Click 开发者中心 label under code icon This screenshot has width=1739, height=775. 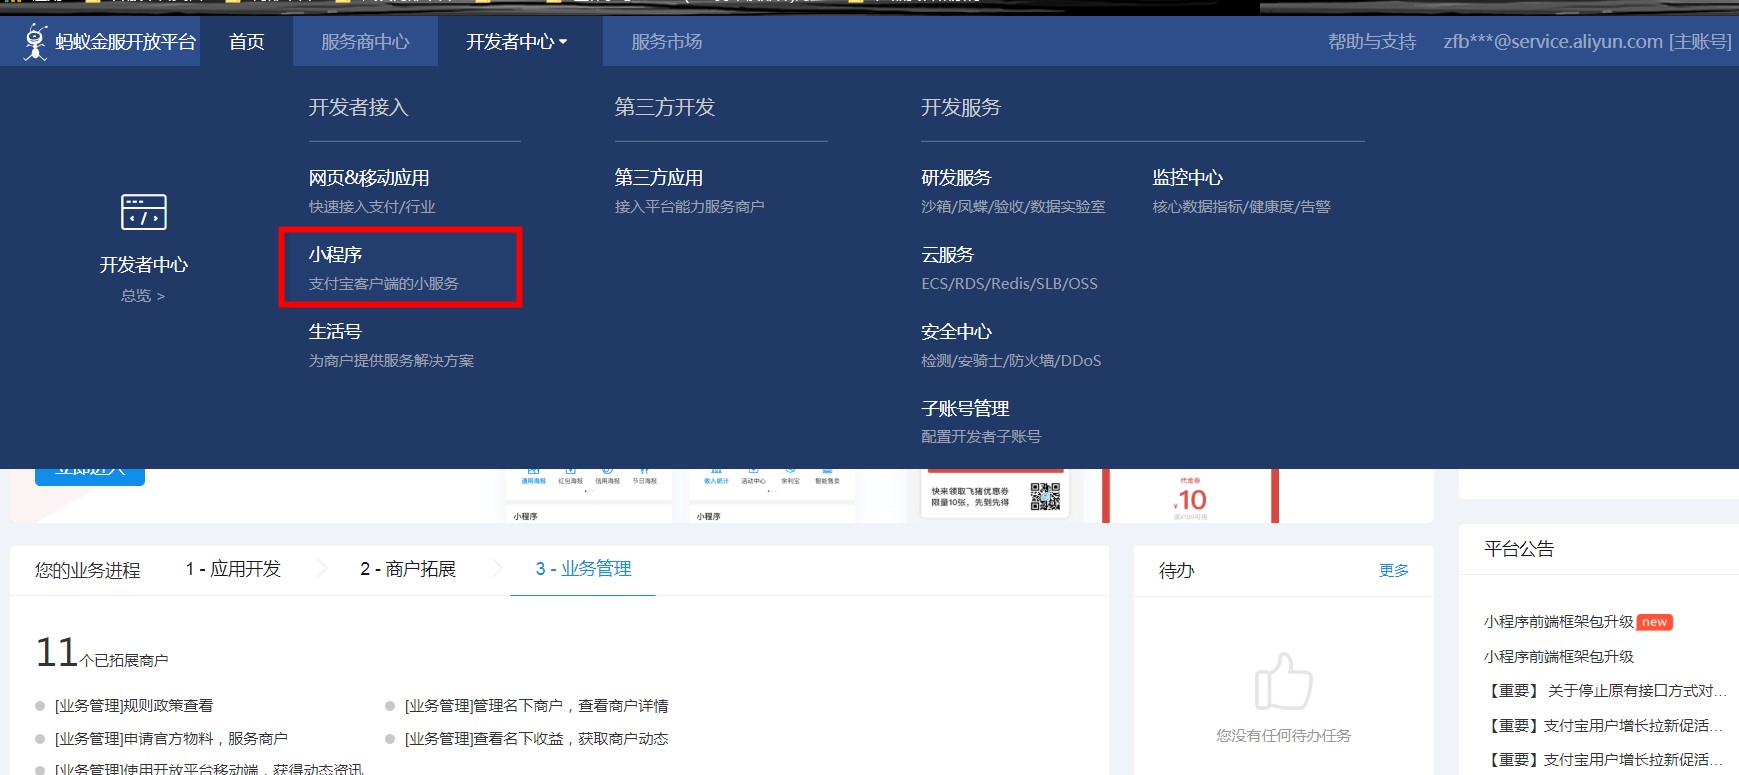[x=144, y=265]
